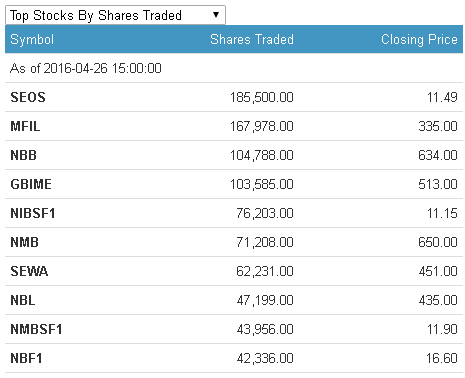Select the NBF1 stock symbol
This screenshot has height=378, width=465.
tap(26, 358)
